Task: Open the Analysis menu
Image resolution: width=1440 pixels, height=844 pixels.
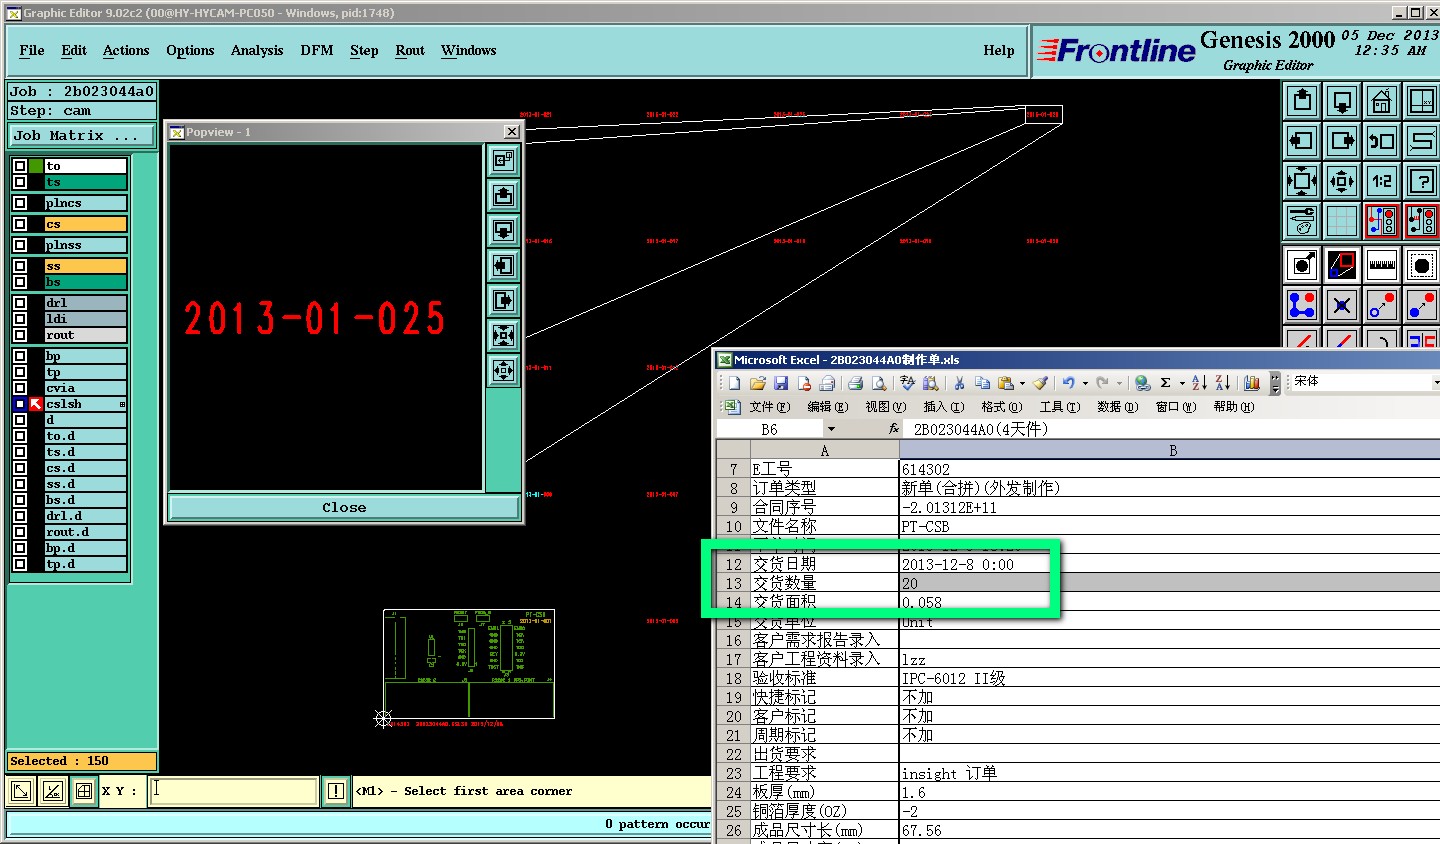Action: (x=257, y=50)
